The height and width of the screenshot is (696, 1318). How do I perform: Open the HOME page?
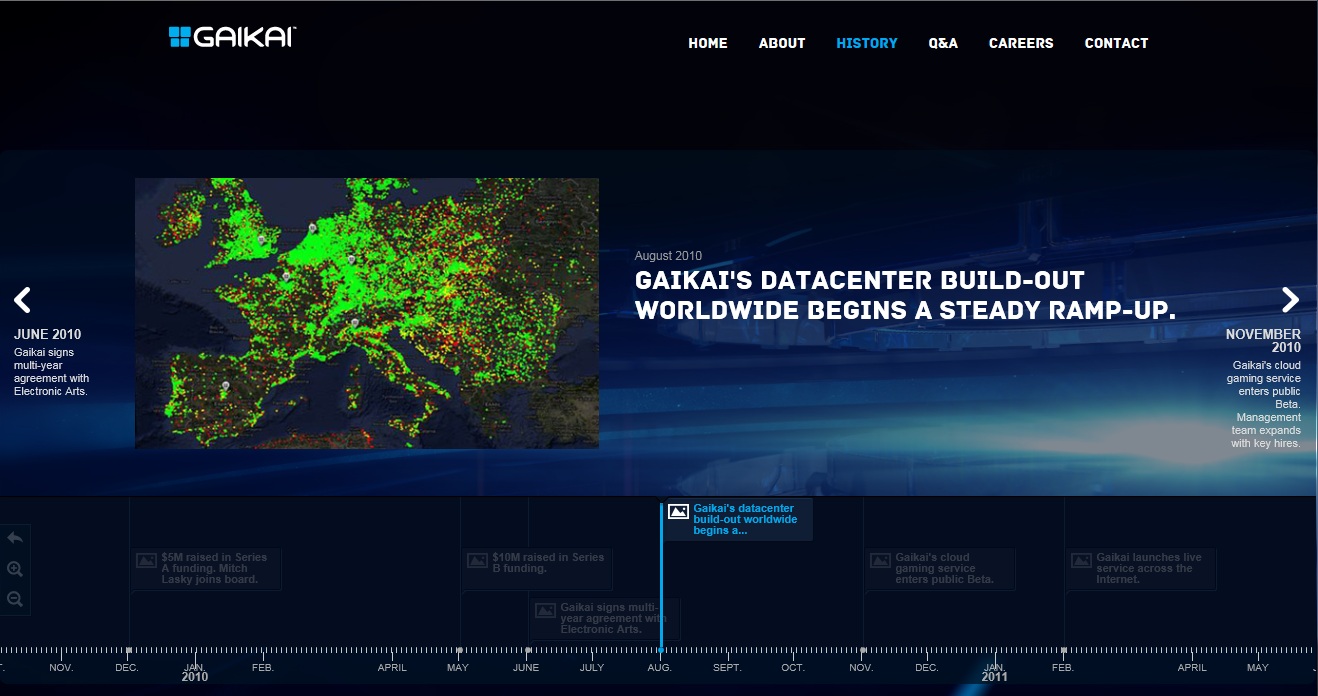(708, 43)
